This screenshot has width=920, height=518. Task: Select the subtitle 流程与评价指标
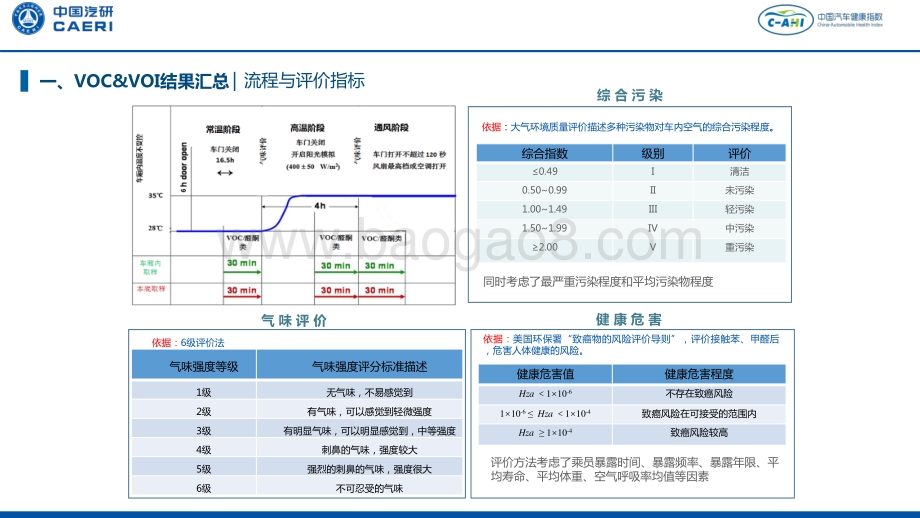tap(304, 80)
